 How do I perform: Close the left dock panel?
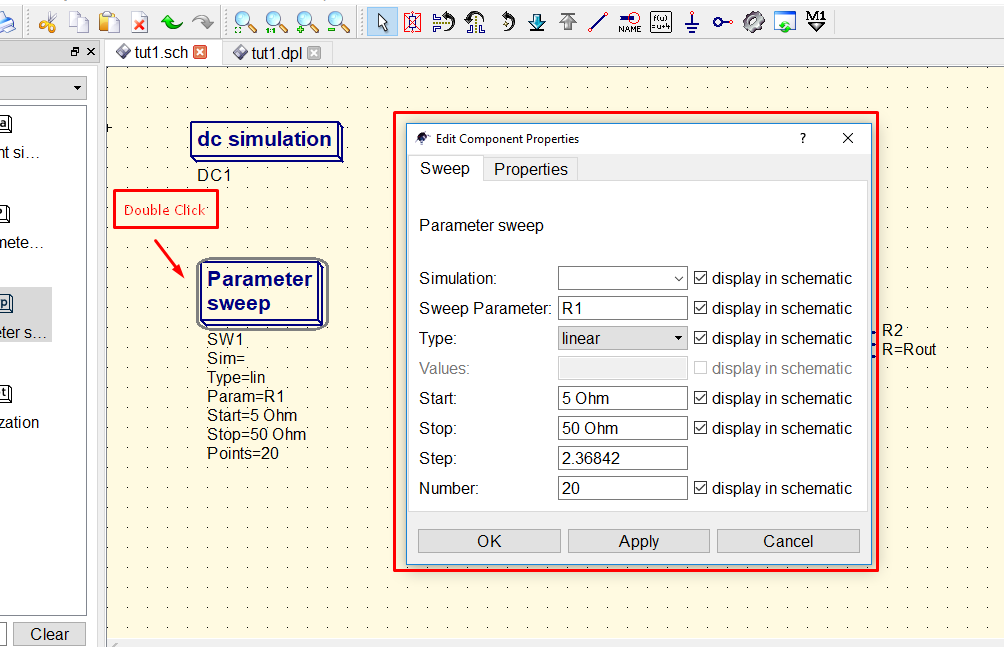point(91,52)
